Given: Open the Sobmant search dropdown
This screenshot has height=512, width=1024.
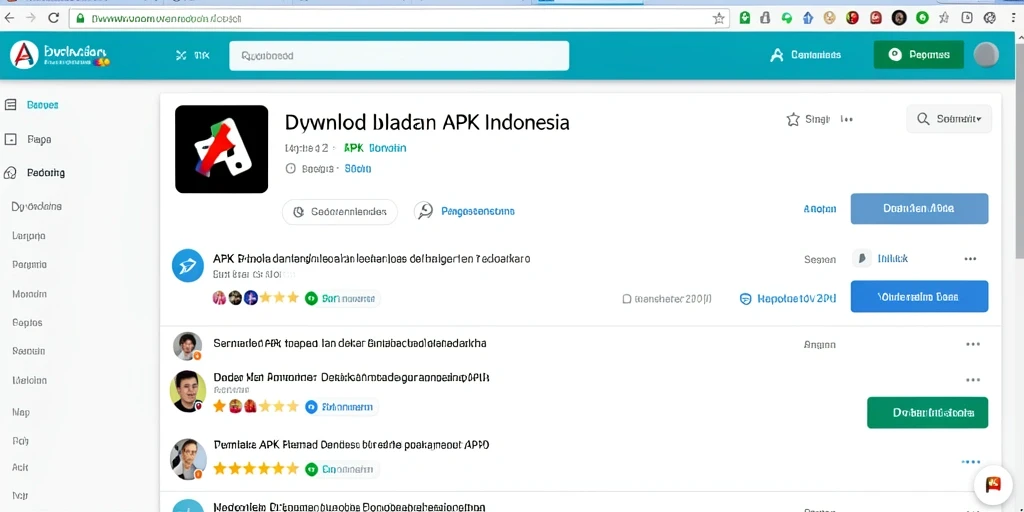Looking at the screenshot, I should pos(949,119).
